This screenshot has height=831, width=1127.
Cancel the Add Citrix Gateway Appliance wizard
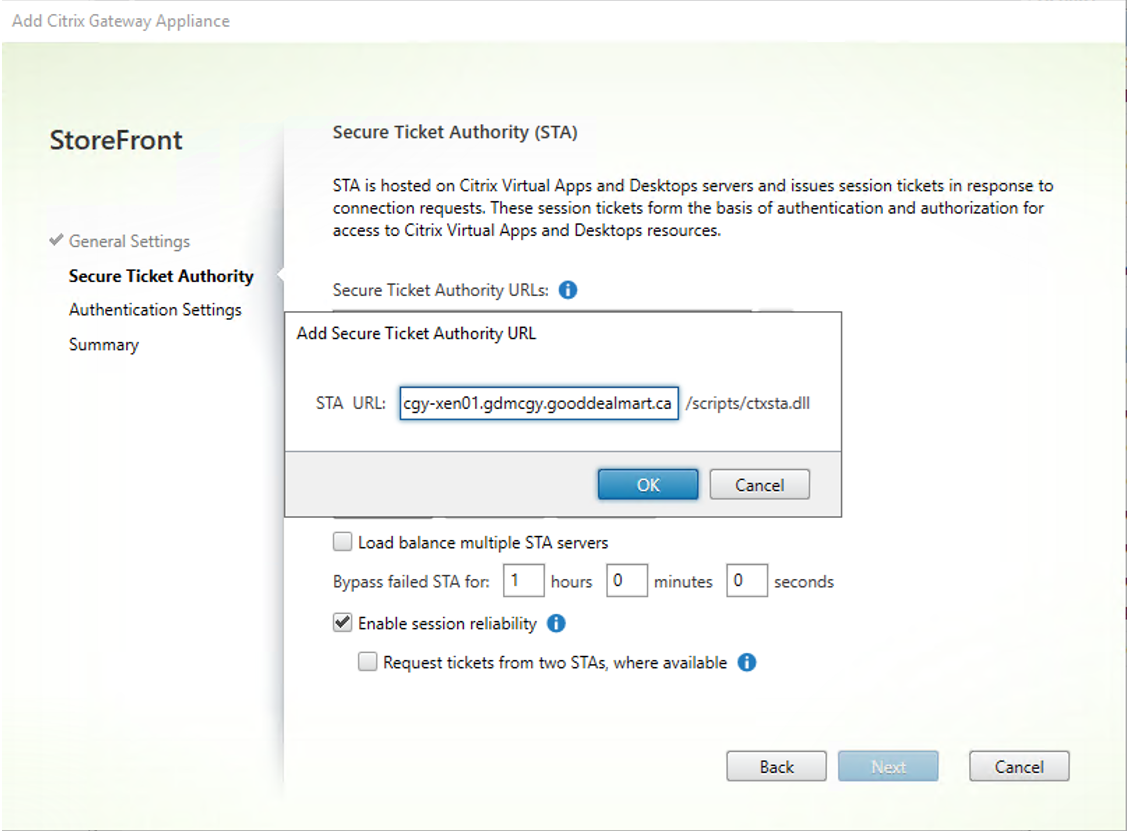(1019, 766)
